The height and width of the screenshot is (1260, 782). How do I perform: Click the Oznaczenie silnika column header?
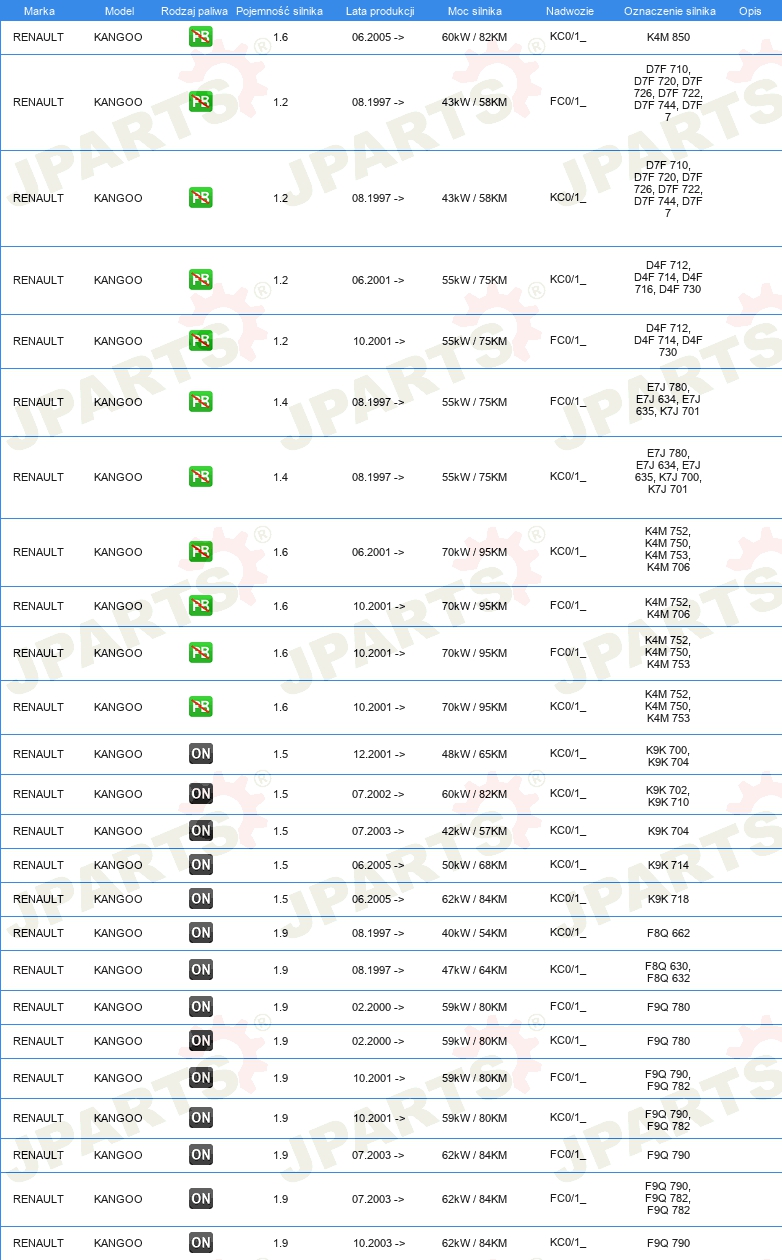(x=670, y=10)
